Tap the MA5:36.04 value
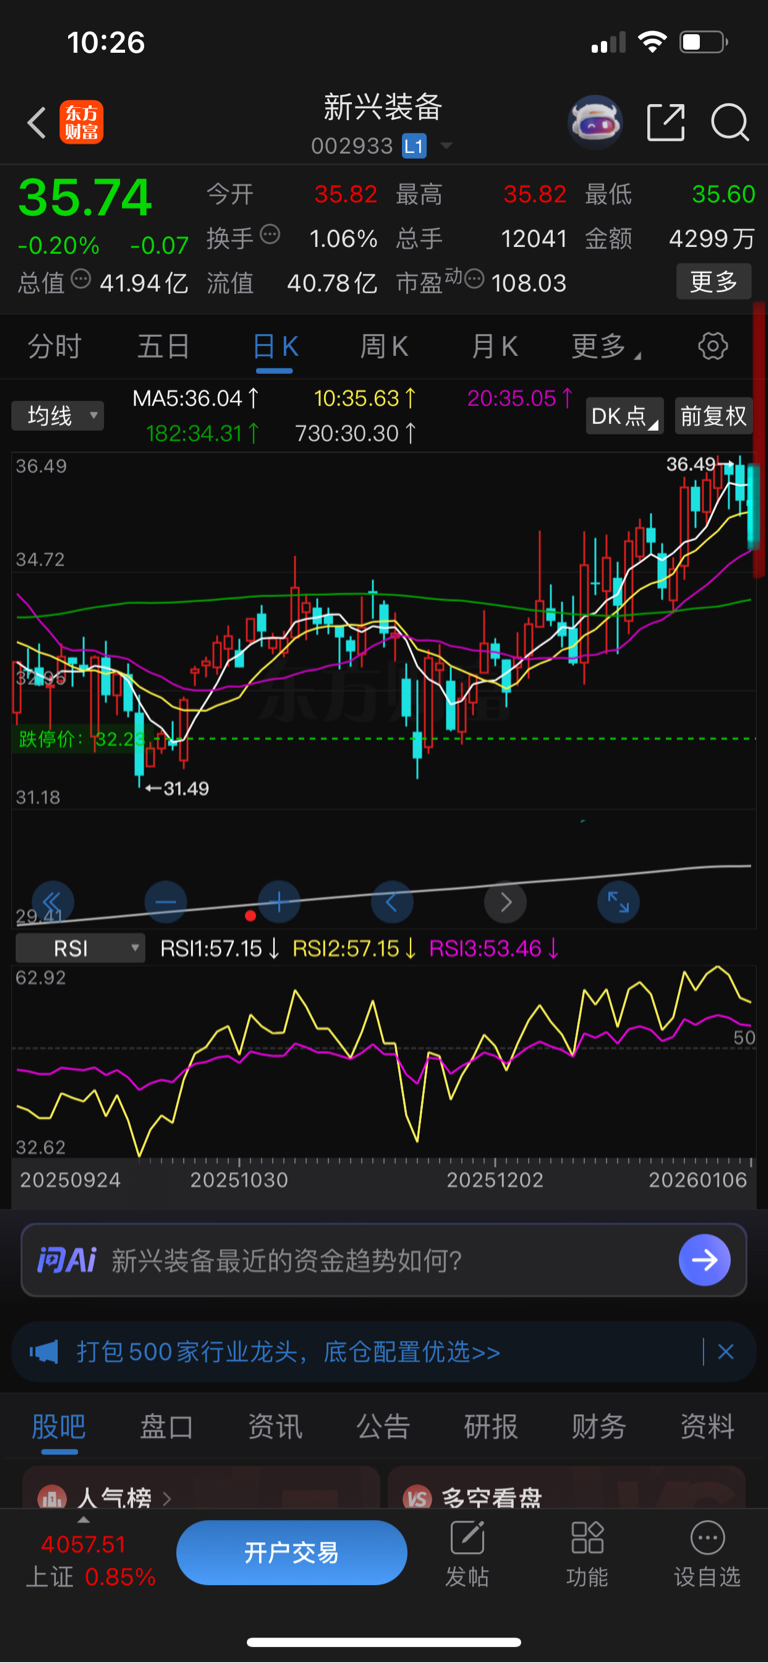Screen dimensions: 768x1663 click(196, 398)
